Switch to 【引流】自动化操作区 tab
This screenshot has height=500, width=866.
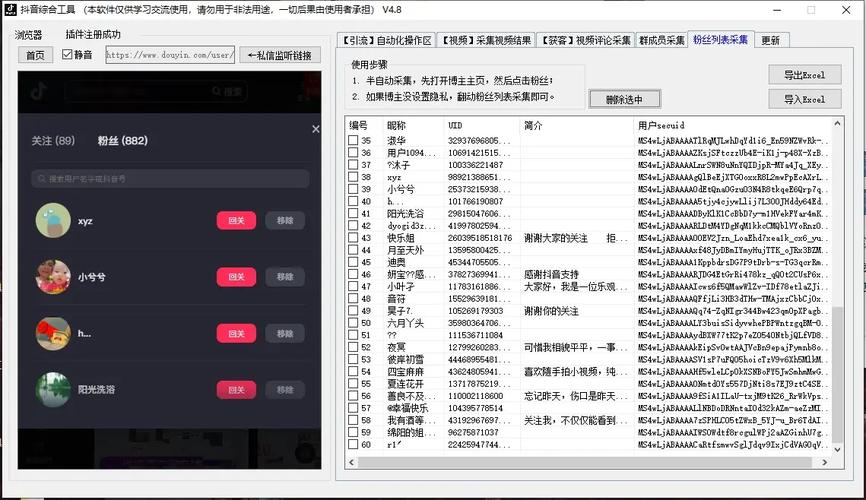386,41
